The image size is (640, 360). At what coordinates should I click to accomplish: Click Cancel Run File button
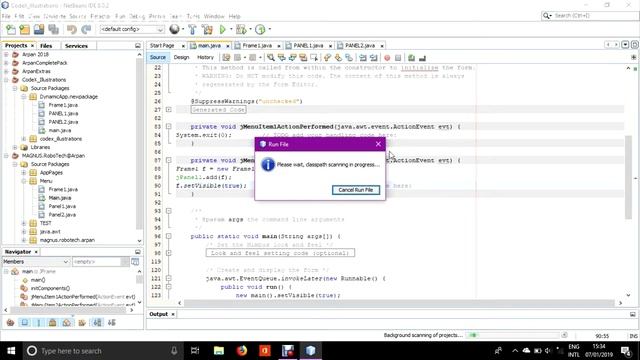(356, 190)
